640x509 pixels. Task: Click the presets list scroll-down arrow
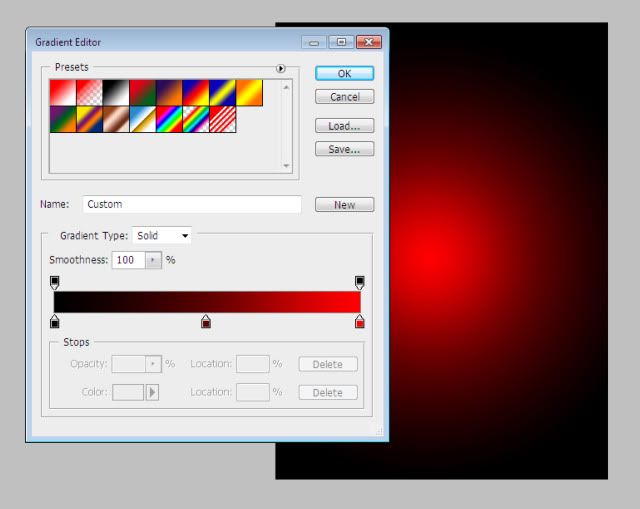(286, 165)
